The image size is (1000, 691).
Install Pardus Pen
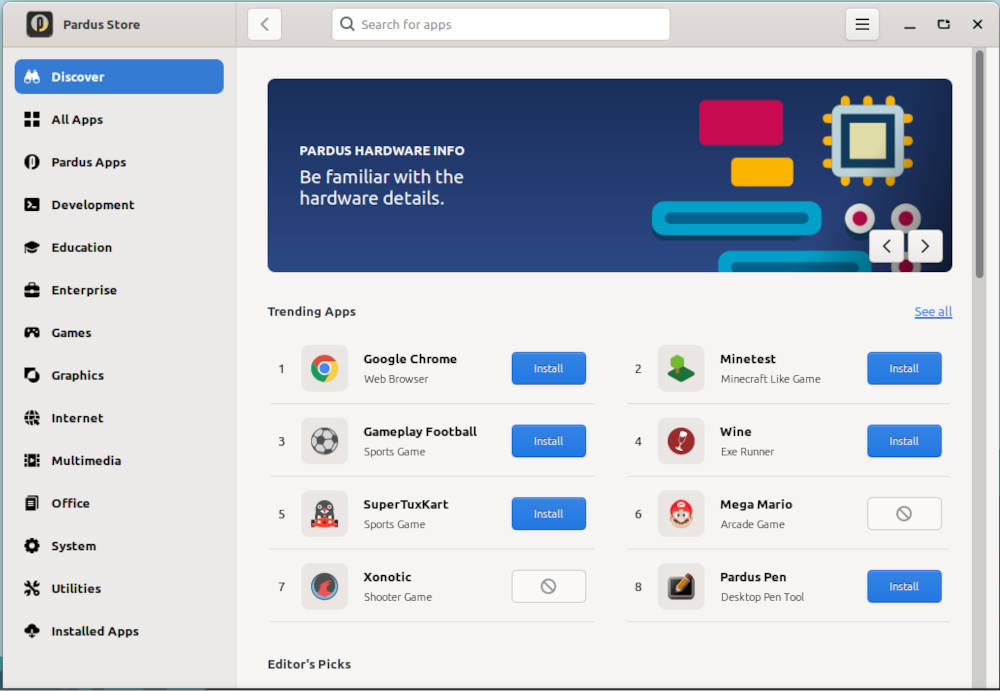(x=903, y=587)
